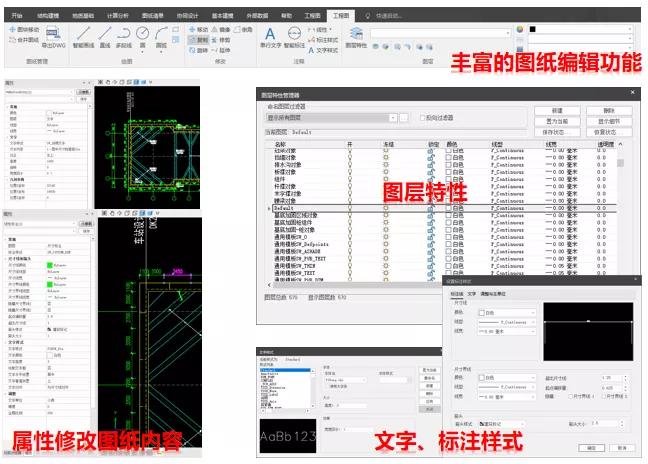The width and height of the screenshot is (648, 464).
Task: Toggle freeze icon for 排水沟对象 layer
Action: tap(386, 165)
